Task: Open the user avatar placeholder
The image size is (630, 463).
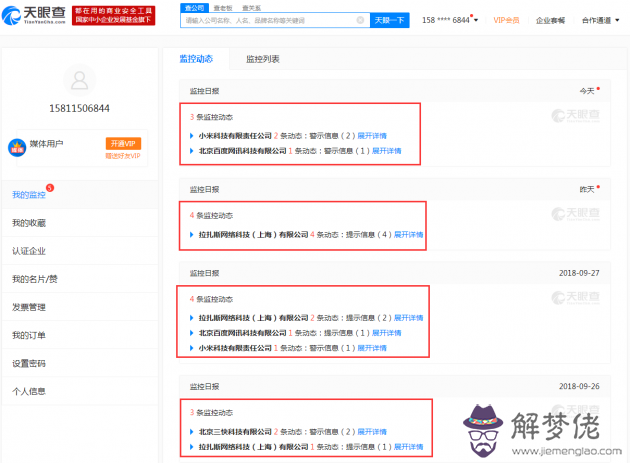Action: coord(80,80)
